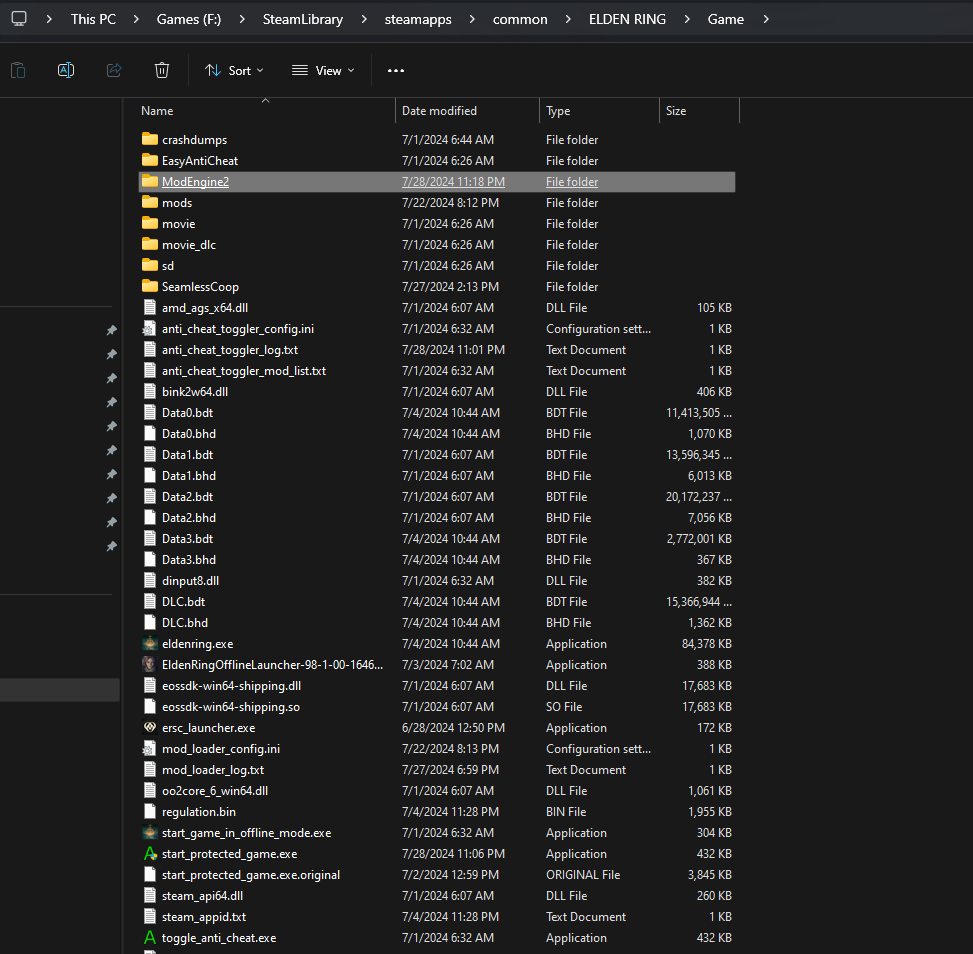The width and height of the screenshot is (973, 954).
Task: Select the start_game_in_offline_mode.exe icon
Action: (150, 832)
